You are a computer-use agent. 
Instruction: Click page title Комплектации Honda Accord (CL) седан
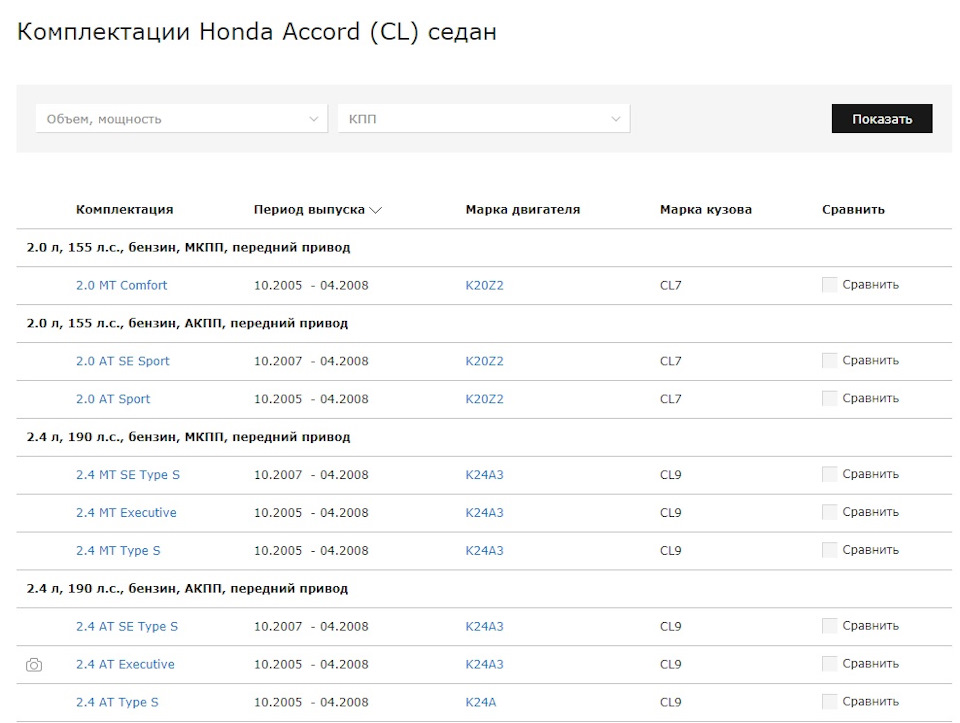[x=257, y=32]
